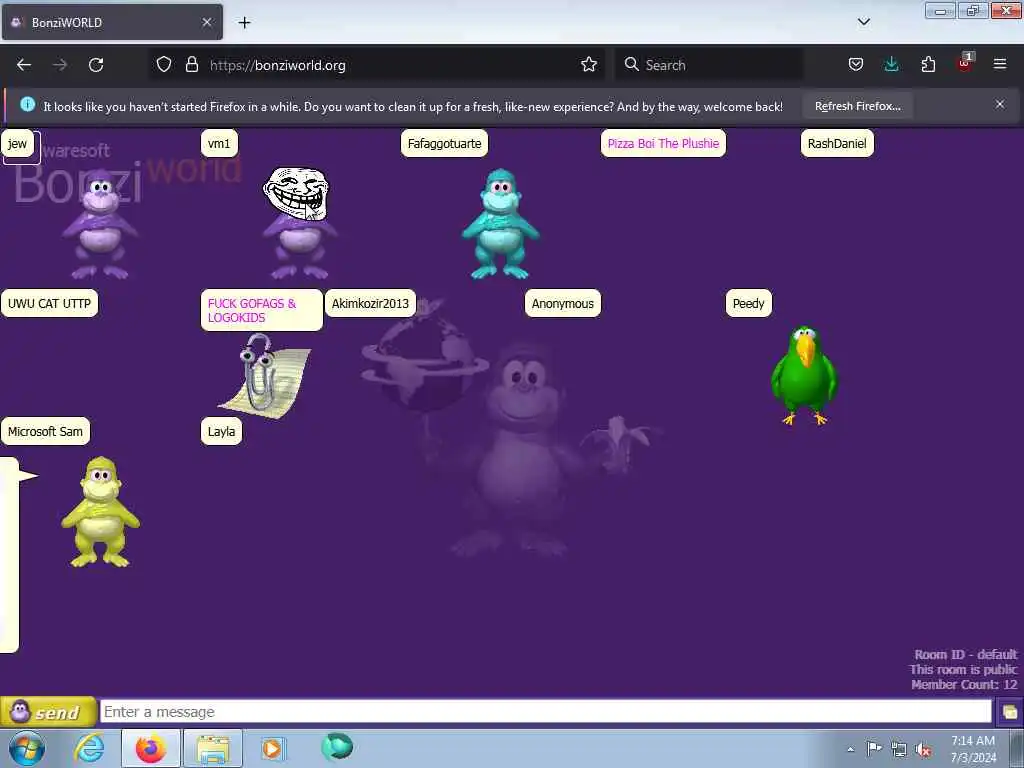1024x768 pixels.
Task: Click the teal round taskbar app icon
Action: coord(337,746)
